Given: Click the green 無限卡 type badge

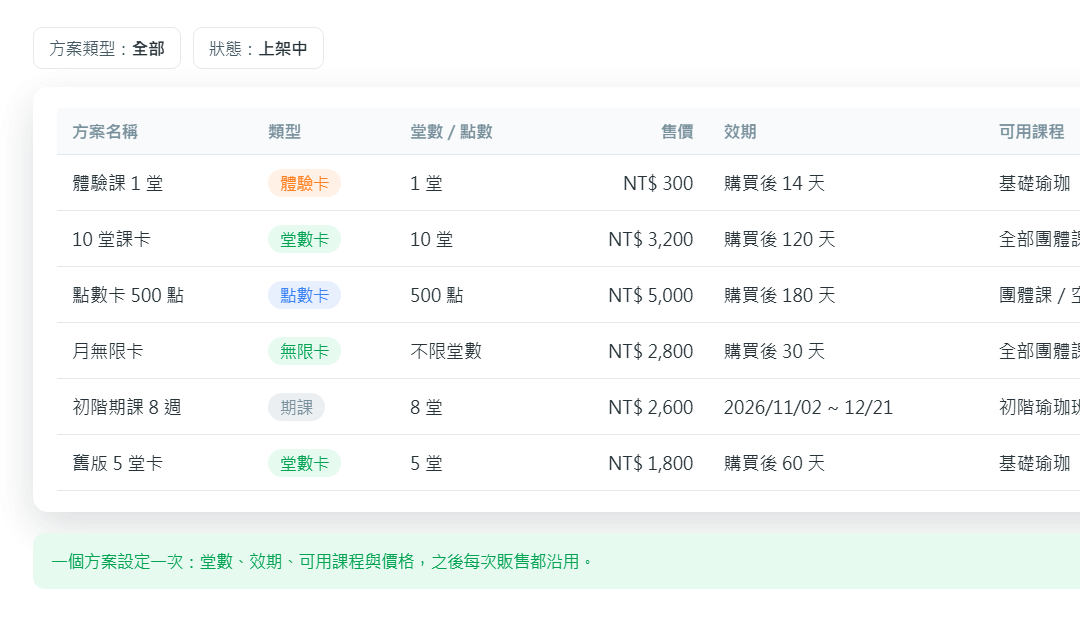Looking at the screenshot, I should tap(304, 351).
